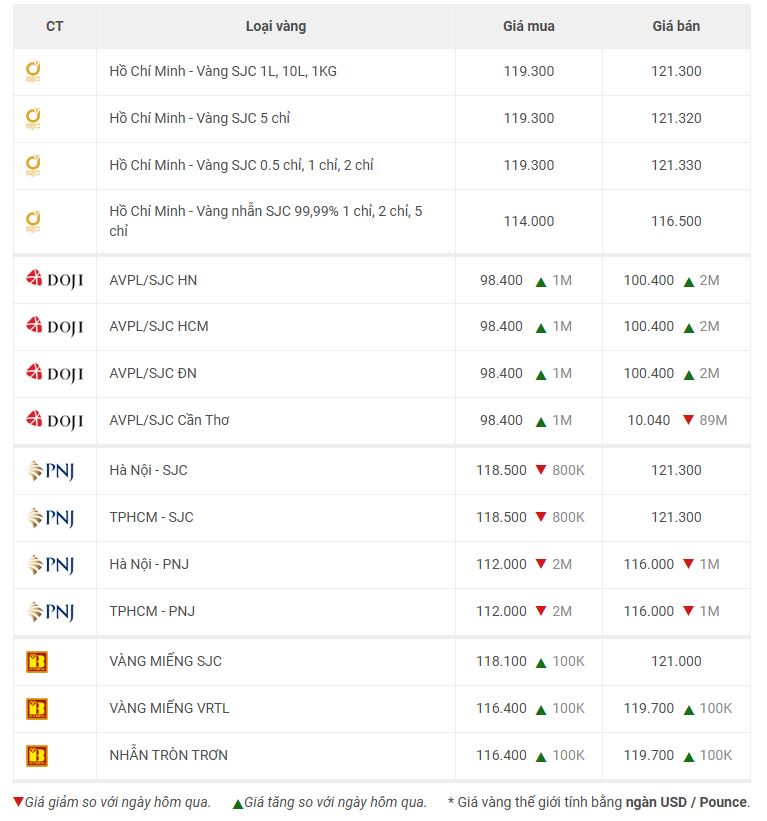
Task: Select VÀNG MIẾNG VRTL gold type
Action: coord(169,708)
